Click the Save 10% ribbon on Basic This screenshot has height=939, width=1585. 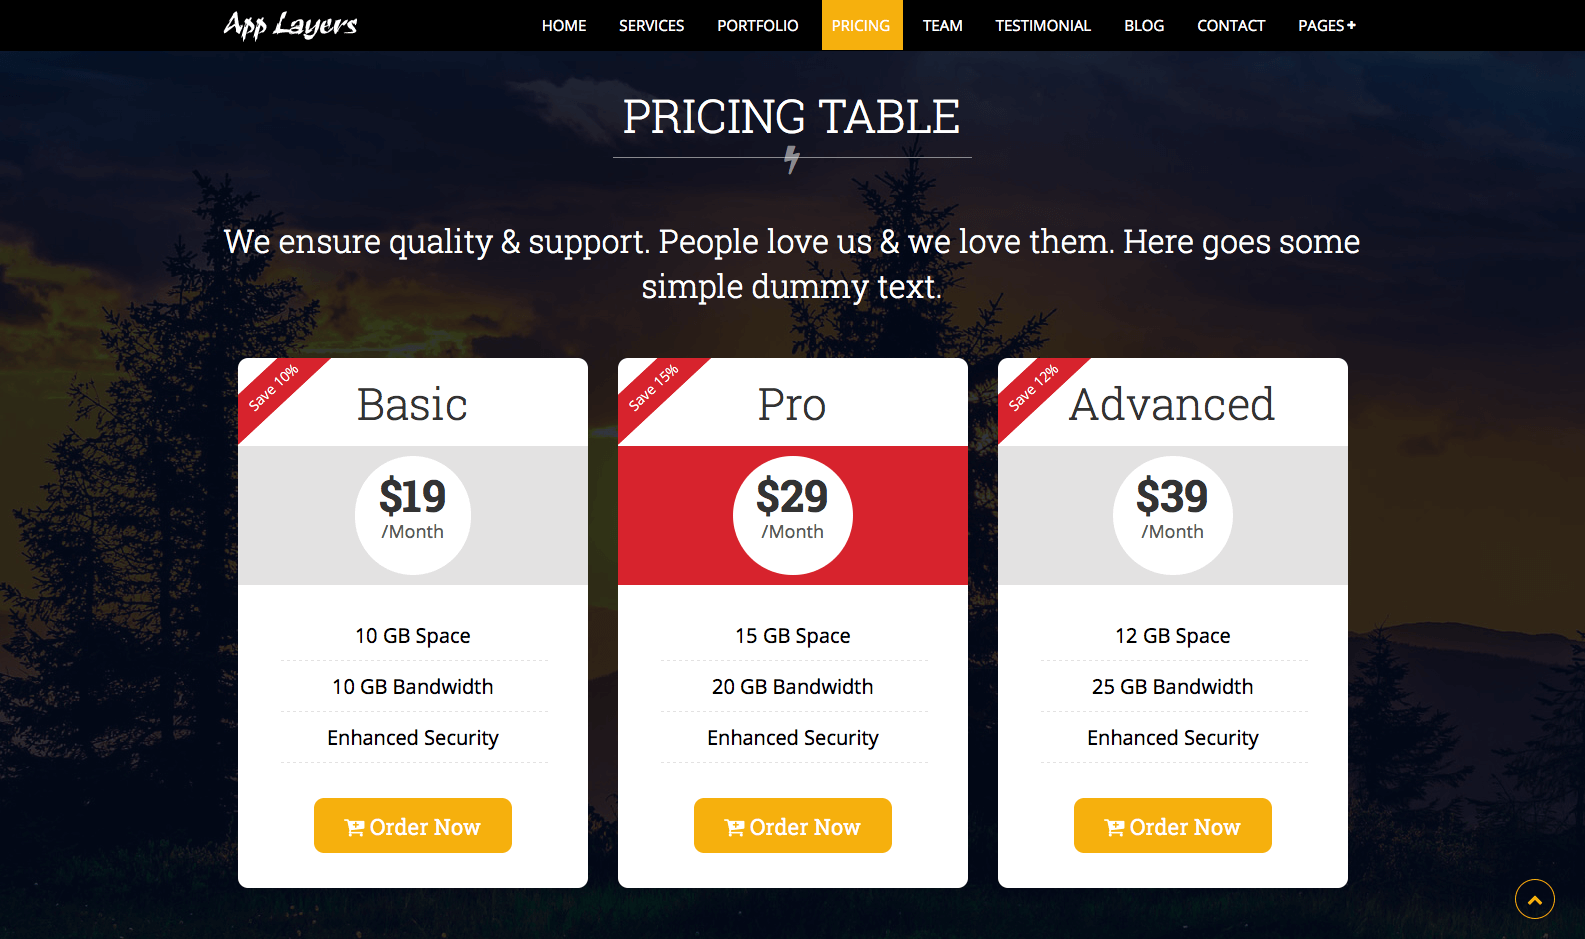tap(274, 388)
